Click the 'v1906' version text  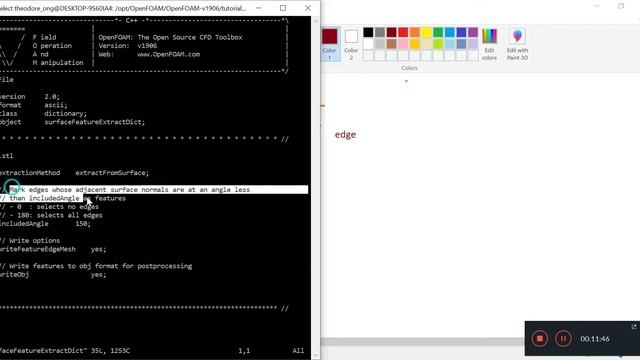147,46
